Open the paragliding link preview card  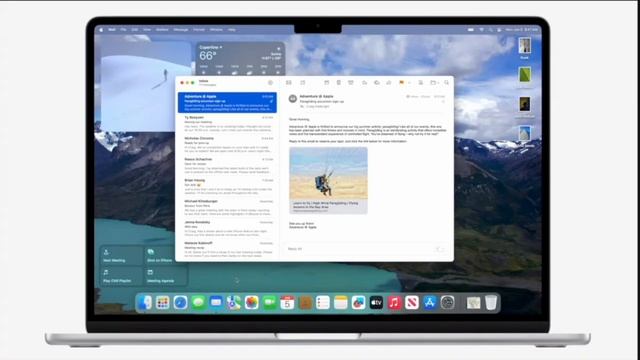coord(328,180)
